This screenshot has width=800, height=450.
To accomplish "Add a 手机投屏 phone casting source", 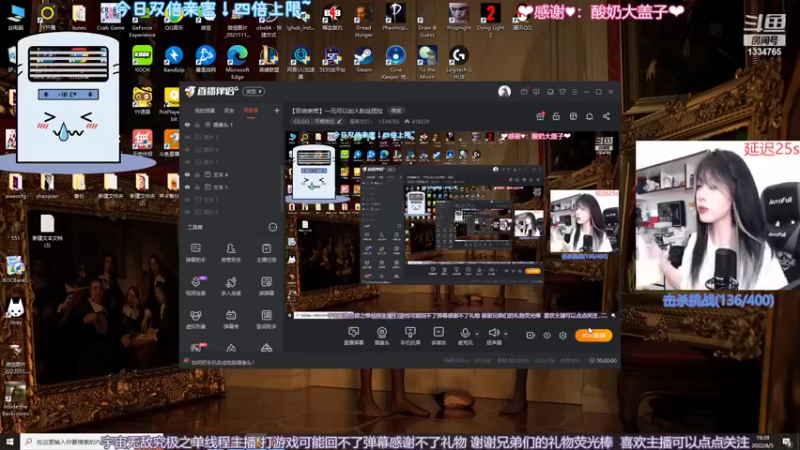I will pos(410,336).
